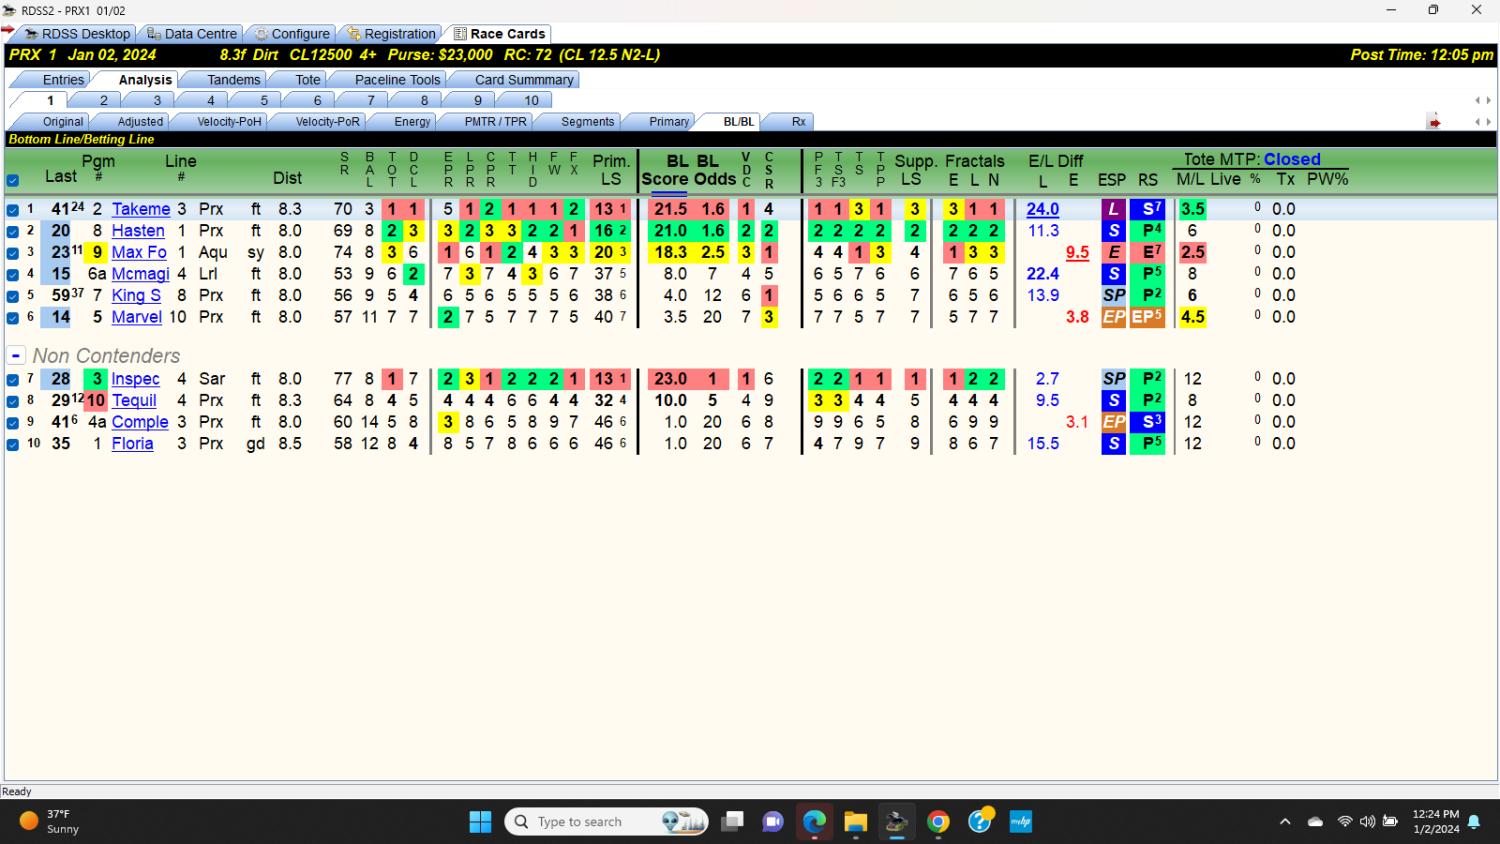Open the Get Help taskbar icon
Image resolution: width=1500 pixels, height=844 pixels.
pyautogui.click(x=980, y=821)
